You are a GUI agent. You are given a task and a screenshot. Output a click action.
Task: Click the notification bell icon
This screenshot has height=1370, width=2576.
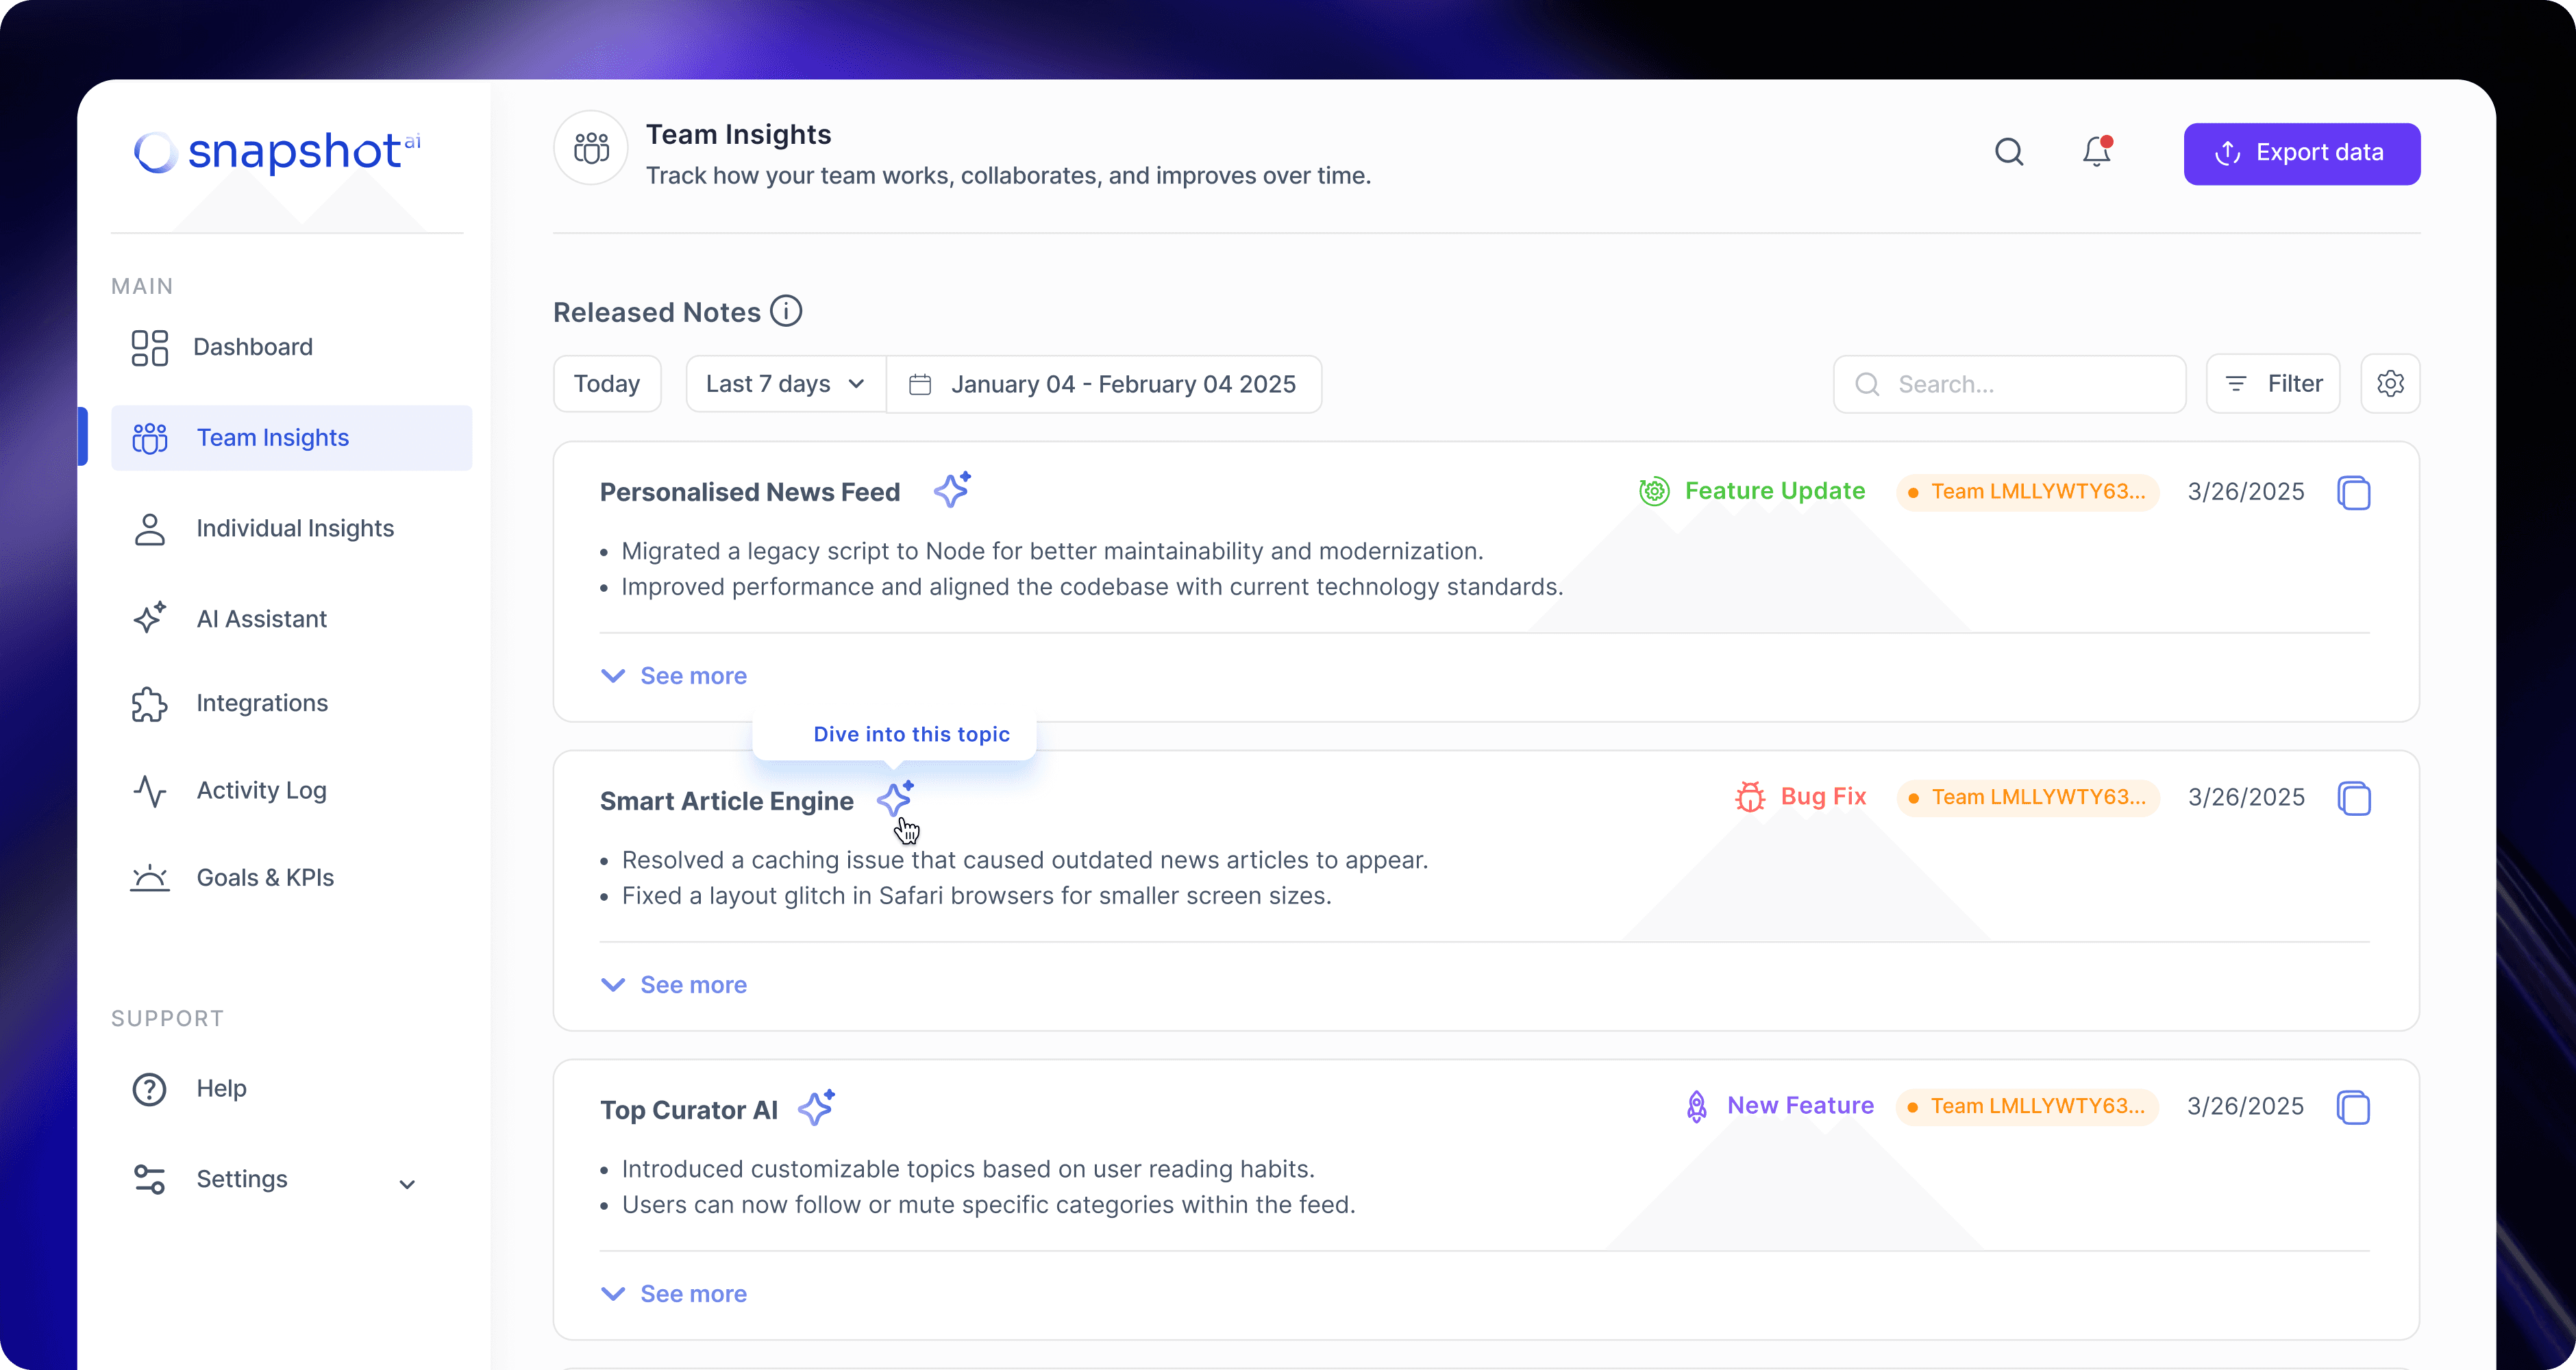click(2096, 152)
